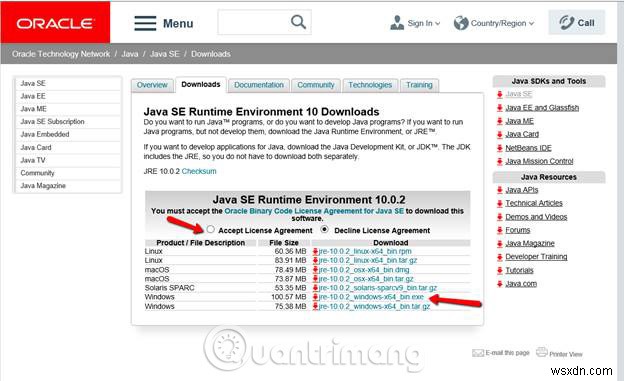Click the download arrow icon beside Forums
Screen dimensions: 624x381
[499, 230]
